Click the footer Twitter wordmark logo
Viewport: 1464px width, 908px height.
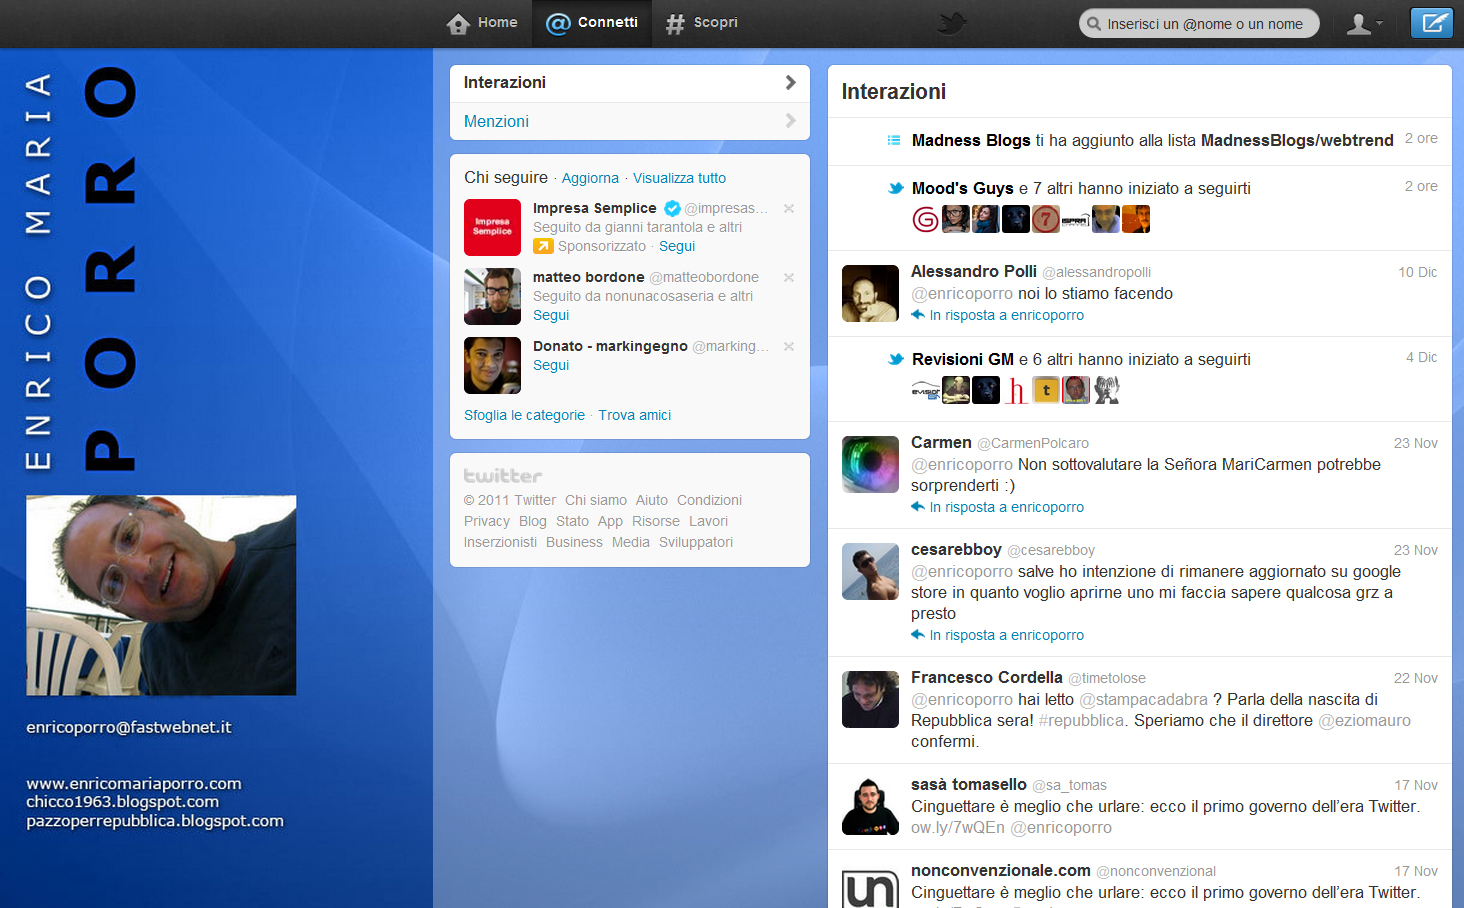click(503, 476)
